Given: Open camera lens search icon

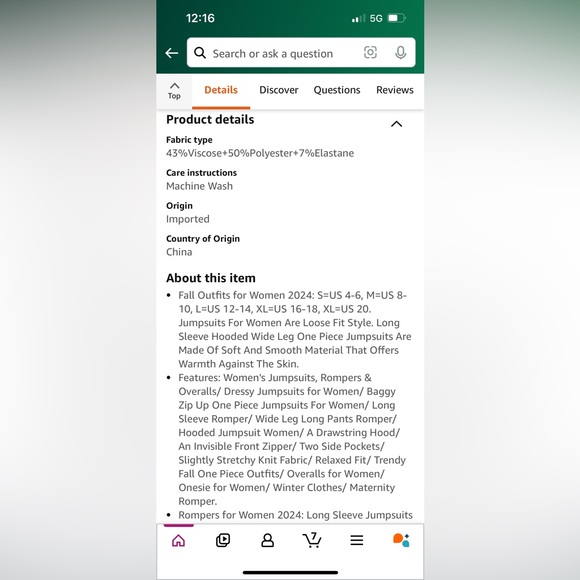Looking at the screenshot, I should click(370, 53).
